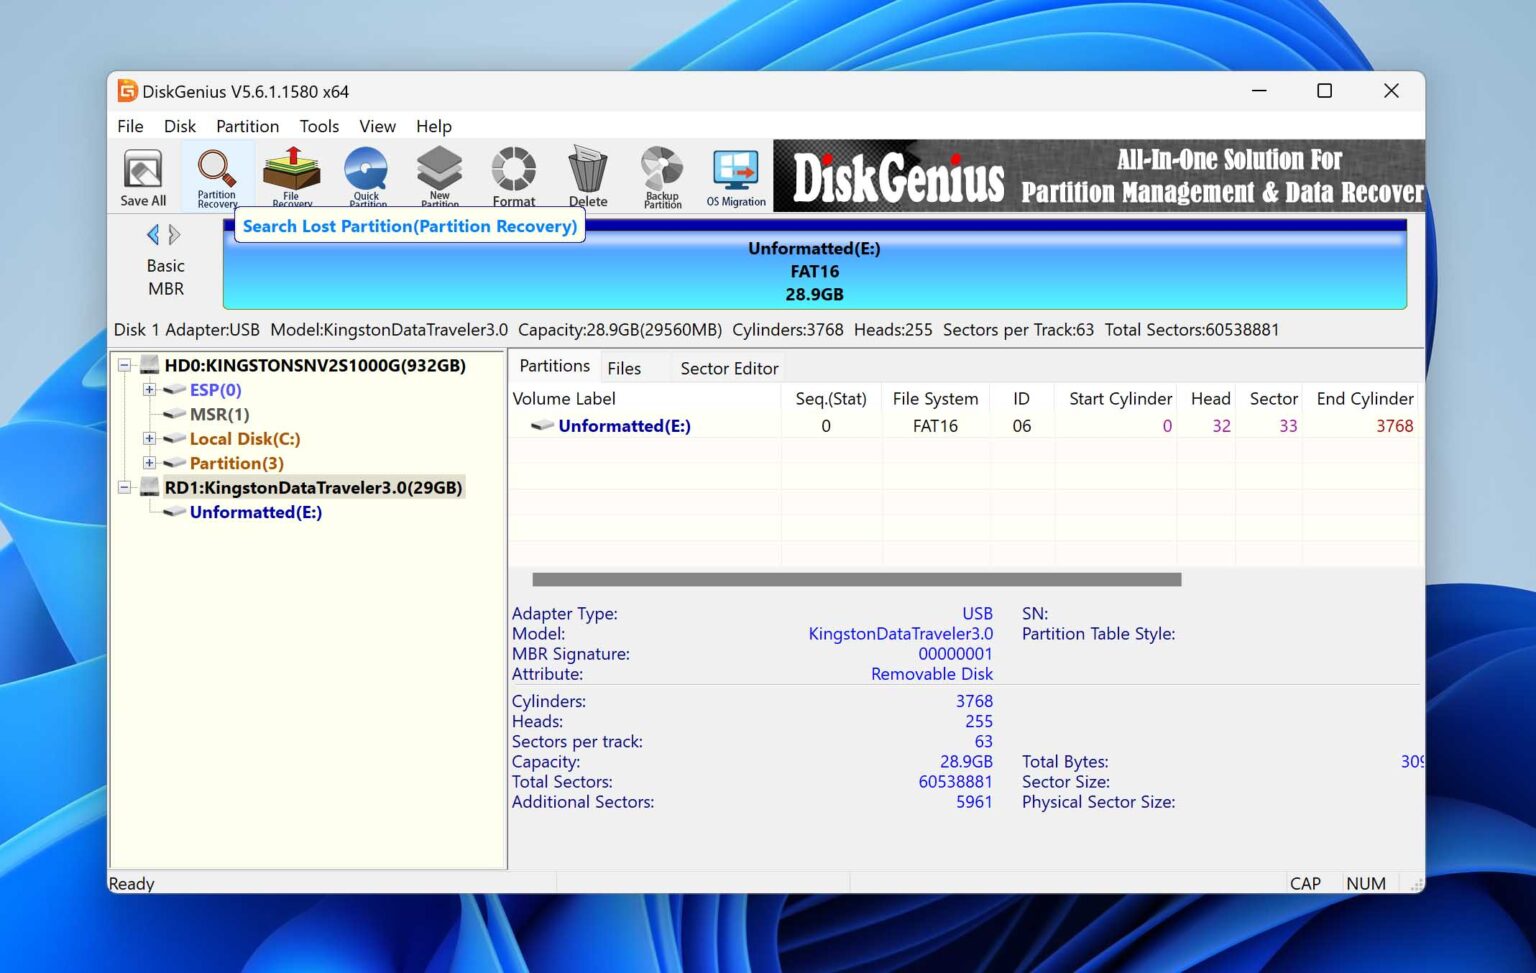The width and height of the screenshot is (1536, 973).
Task: Open the Sector Editor tab
Action: (728, 367)
